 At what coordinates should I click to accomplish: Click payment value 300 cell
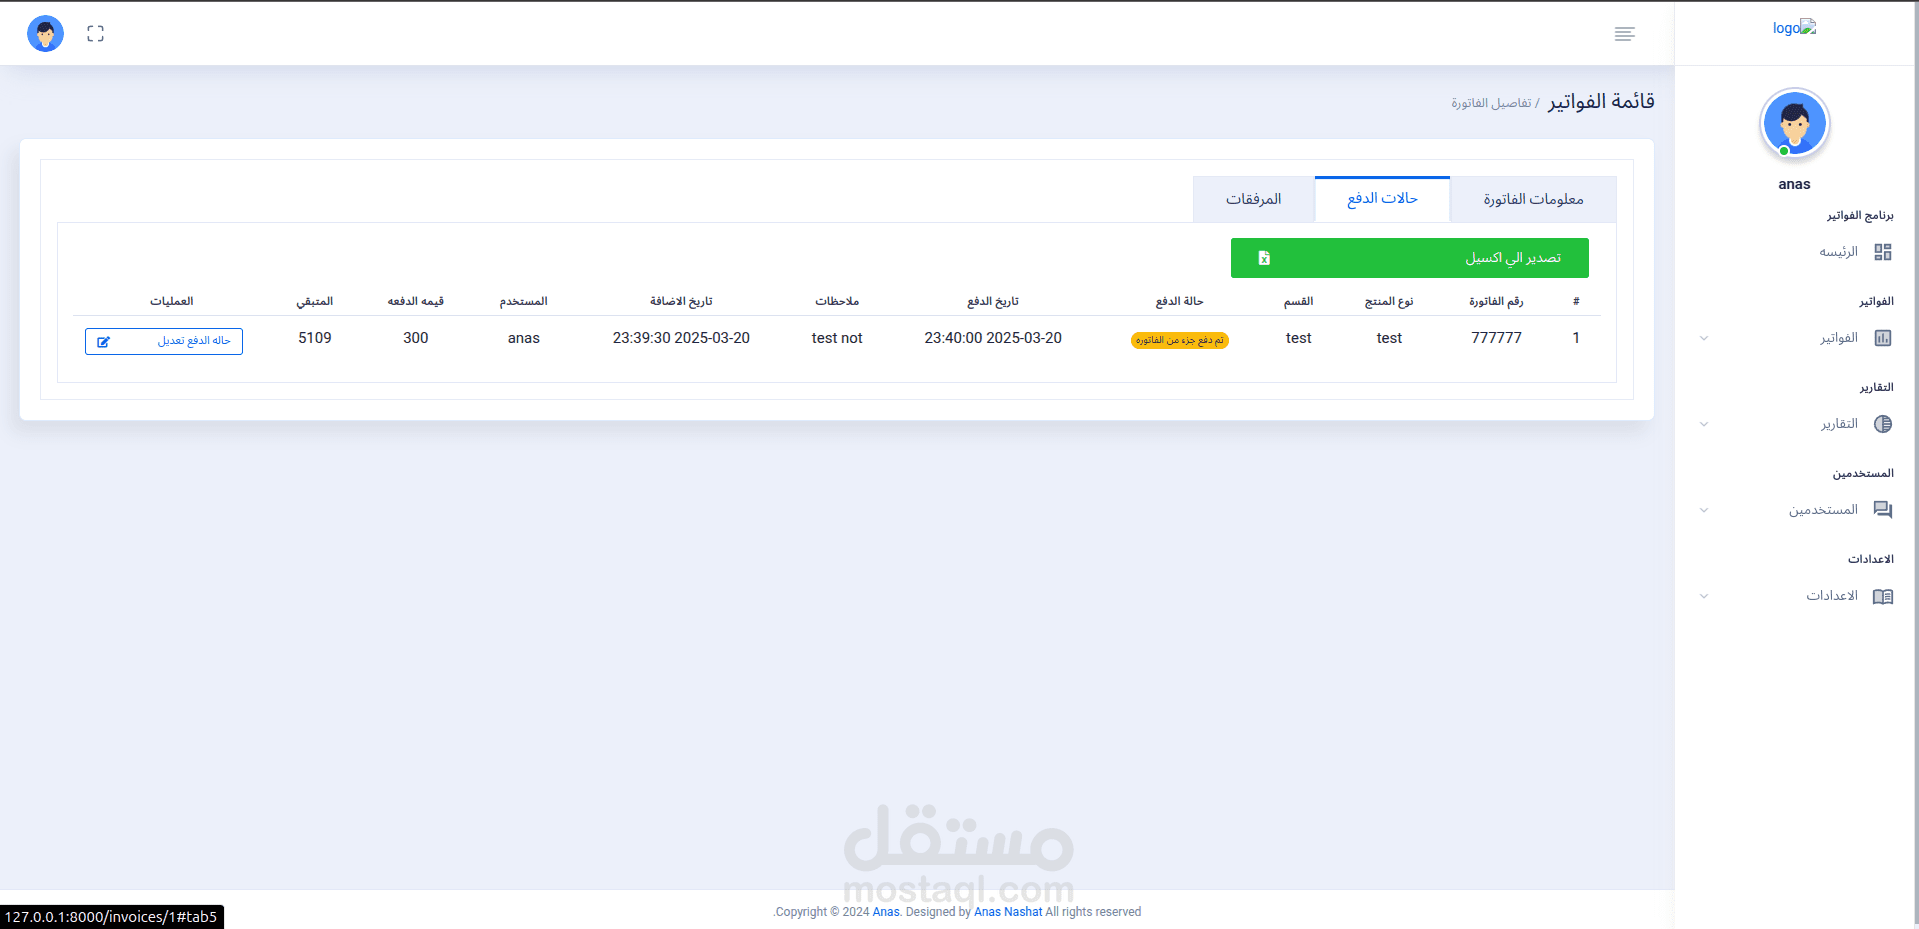click(416, 338)
